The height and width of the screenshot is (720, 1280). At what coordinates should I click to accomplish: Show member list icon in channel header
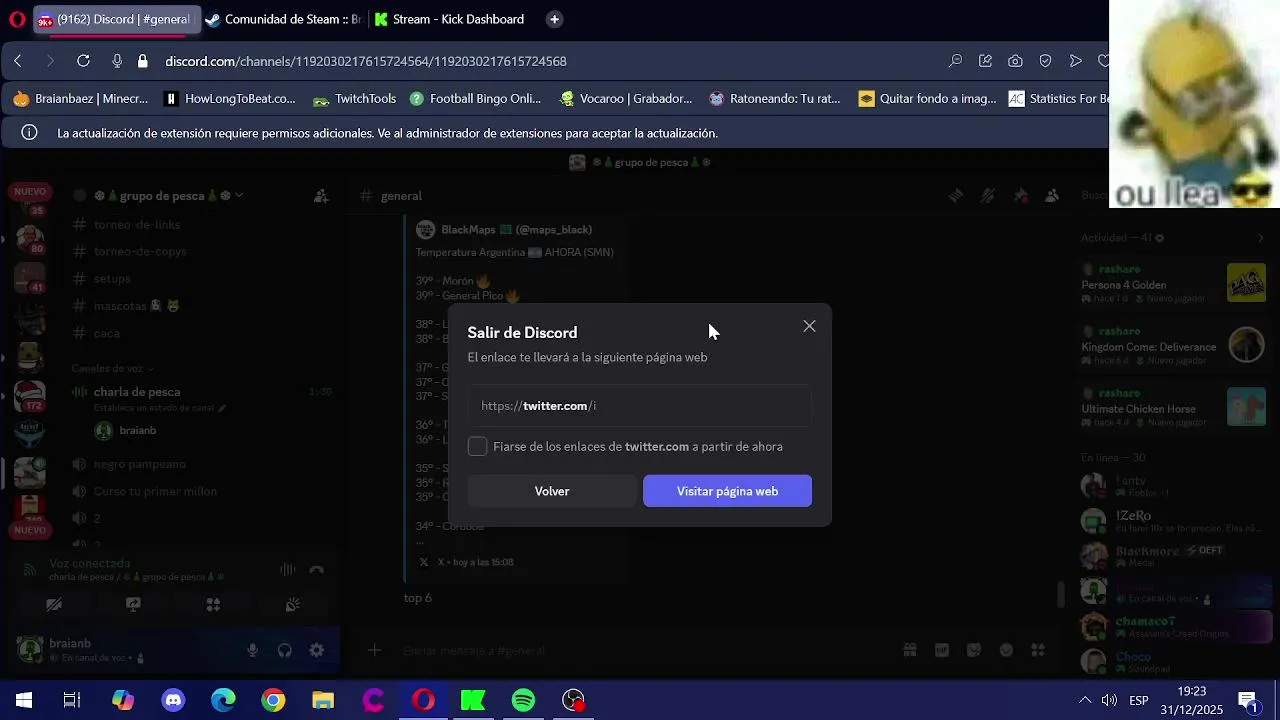click(x=1052, y=196)
